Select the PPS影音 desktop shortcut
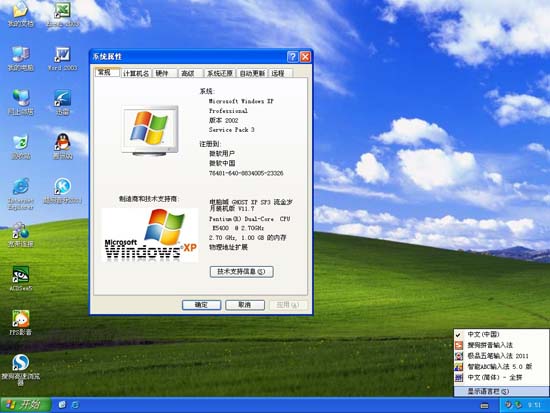550x413 pixels. [21, 323]
